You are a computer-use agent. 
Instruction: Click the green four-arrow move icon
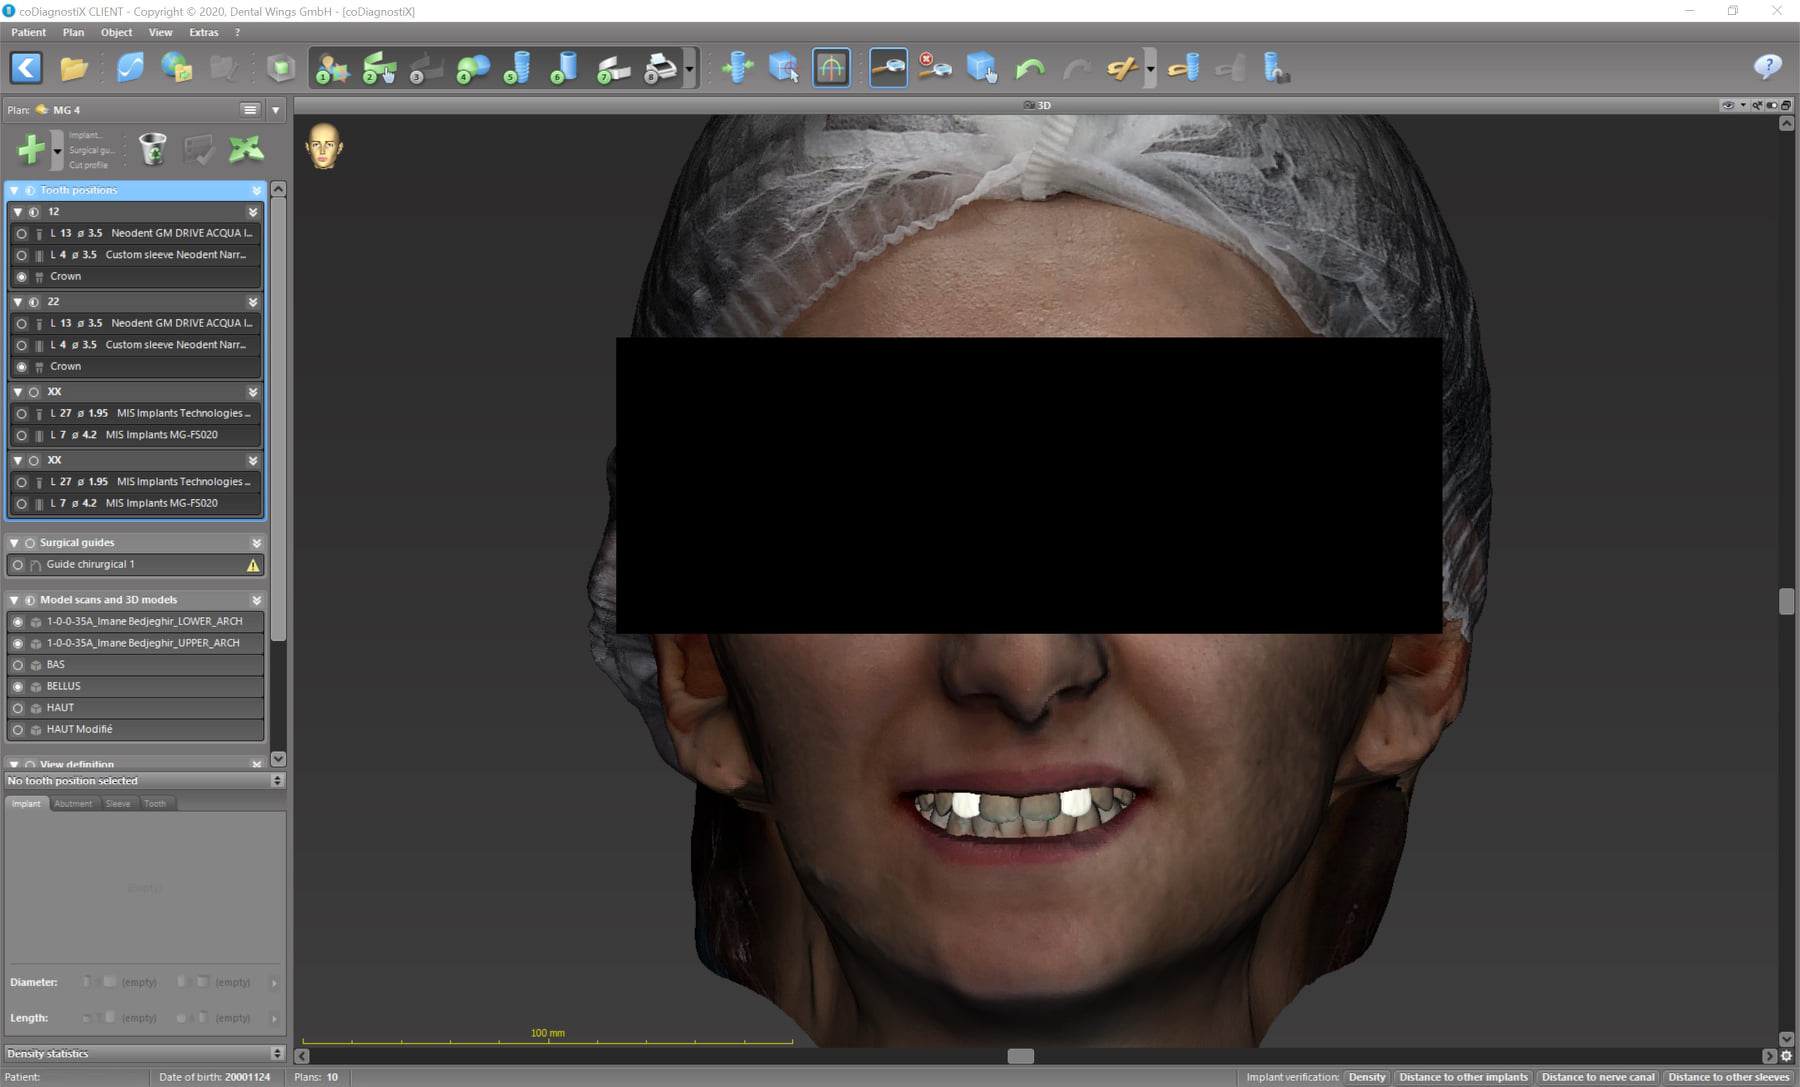(246, 149)
